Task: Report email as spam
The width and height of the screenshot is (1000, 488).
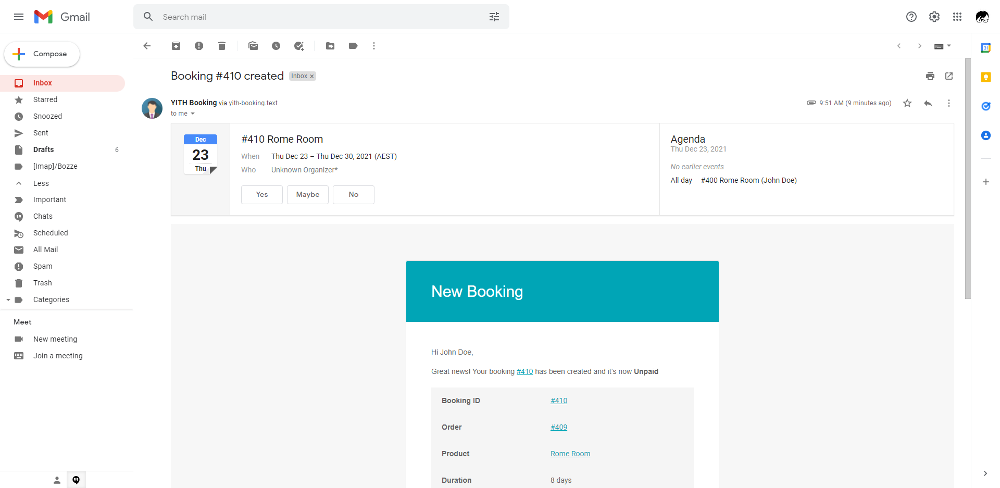Action: (199, 46)
